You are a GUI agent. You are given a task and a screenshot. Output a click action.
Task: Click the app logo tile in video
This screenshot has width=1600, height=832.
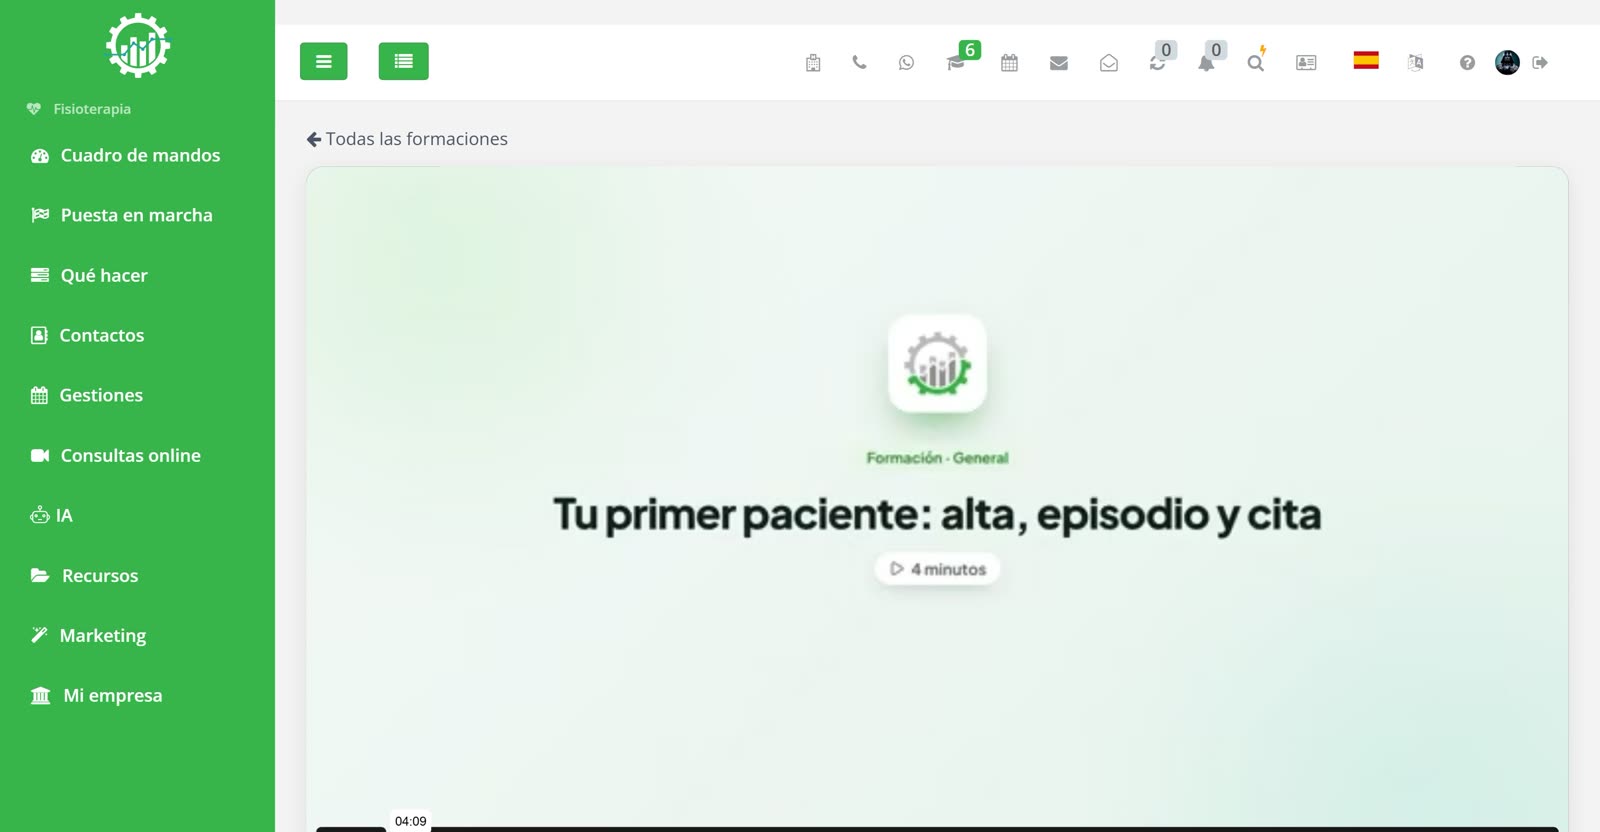[x=937, y=363]
